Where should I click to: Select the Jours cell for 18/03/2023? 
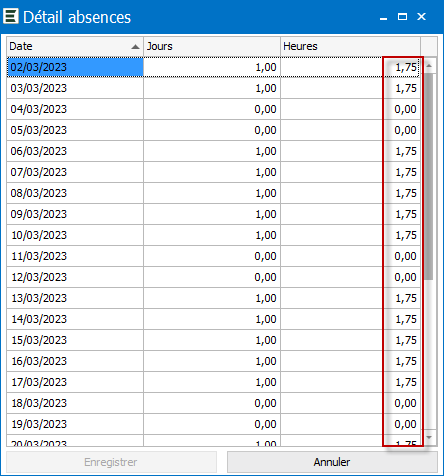tap(212, 403)
